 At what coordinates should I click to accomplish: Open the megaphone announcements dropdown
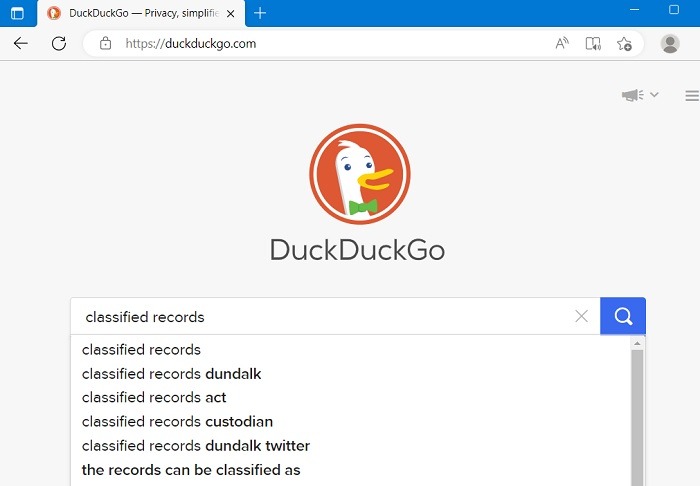pos(640,95)
